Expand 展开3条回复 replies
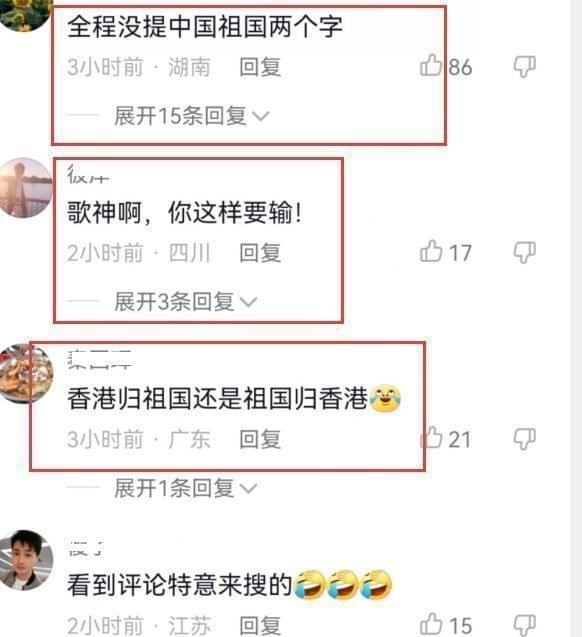The image size is (582, 637). point(186,301)
